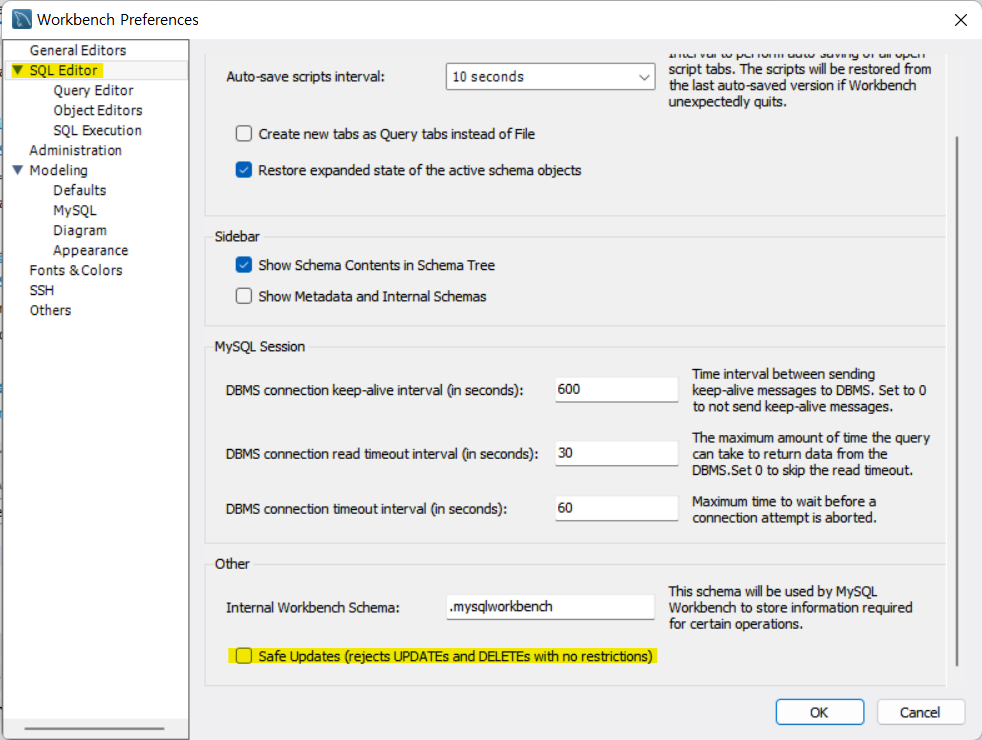Click the OK button

(820, 712)
